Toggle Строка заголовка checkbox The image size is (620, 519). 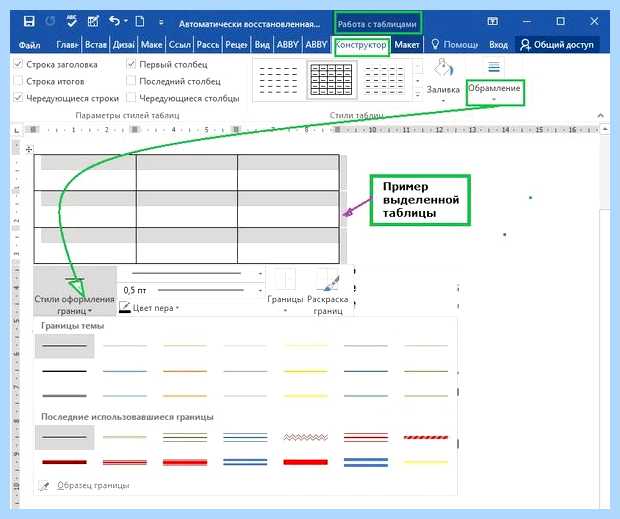[18, 64]
